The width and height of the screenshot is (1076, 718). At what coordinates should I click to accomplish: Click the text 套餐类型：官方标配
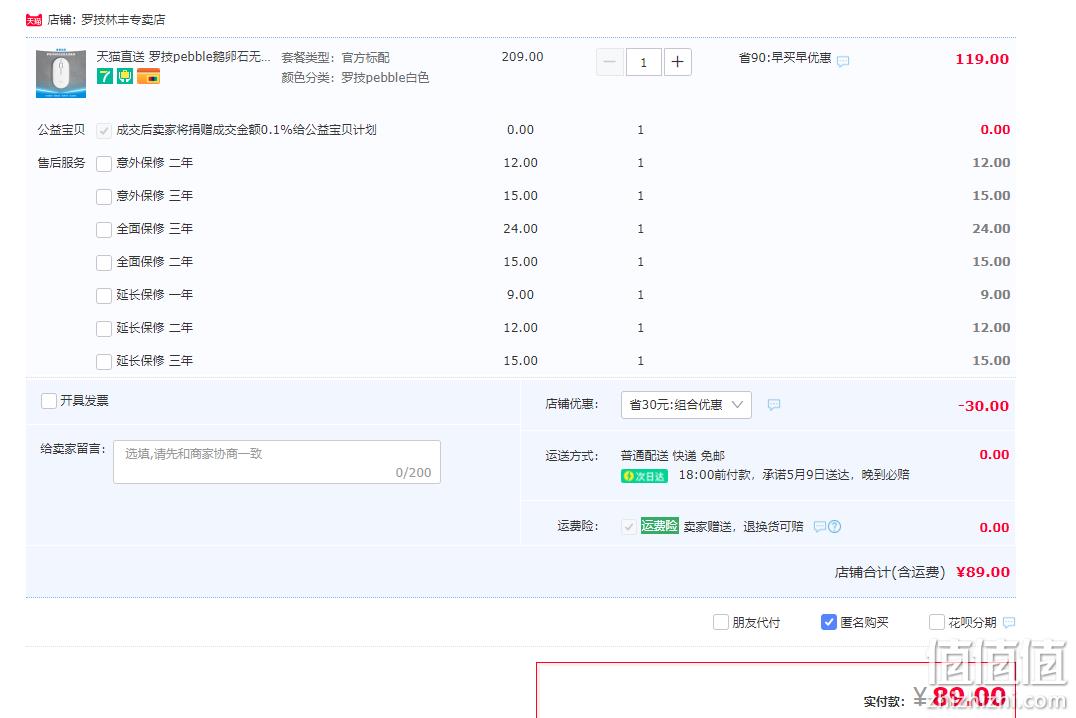click(x=336, y=58)
